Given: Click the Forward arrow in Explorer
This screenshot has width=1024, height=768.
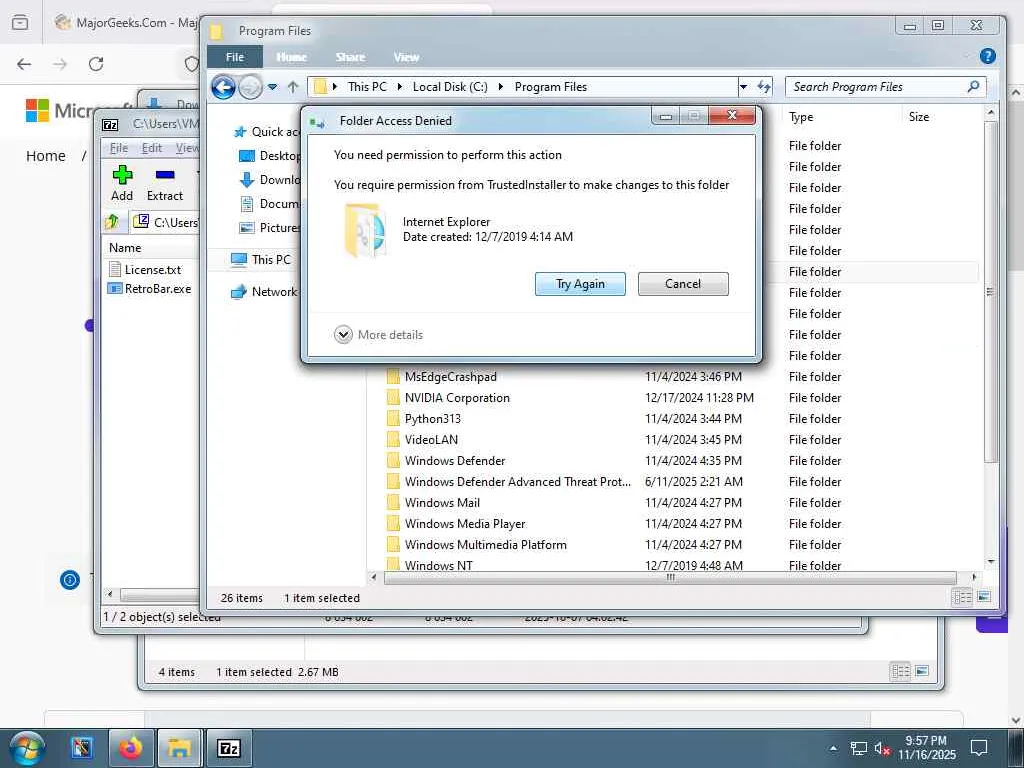Looking at the screenshot, I should click(x=250, y=87).
